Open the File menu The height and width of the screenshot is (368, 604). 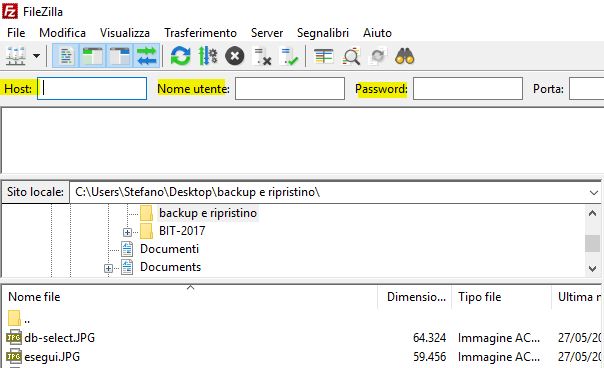tap(16, 33)
